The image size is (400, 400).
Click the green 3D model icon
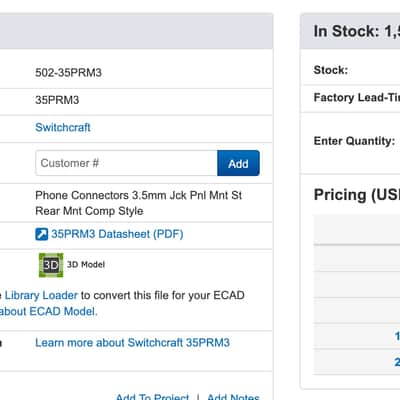(x=51, y=265)
